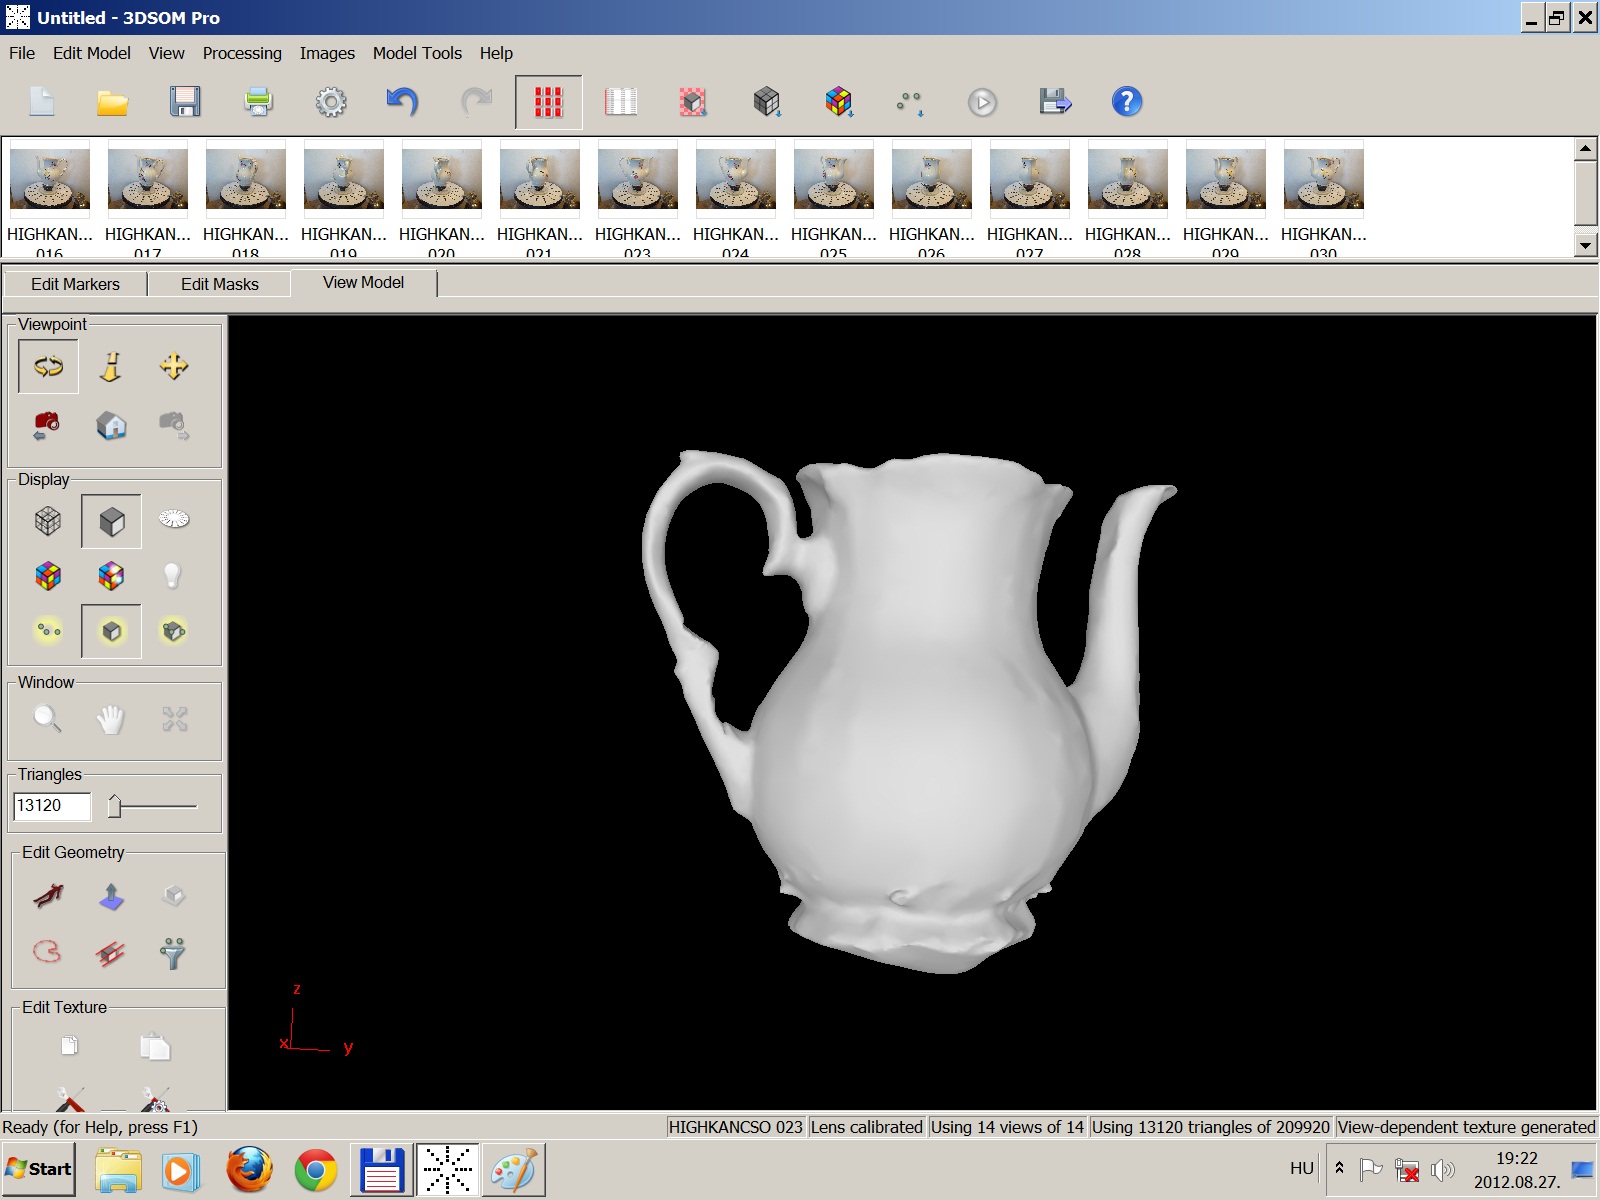The image size is (1600, 1200).
Task: Enable textured colorful cube display
Action: tap(48, 576)
